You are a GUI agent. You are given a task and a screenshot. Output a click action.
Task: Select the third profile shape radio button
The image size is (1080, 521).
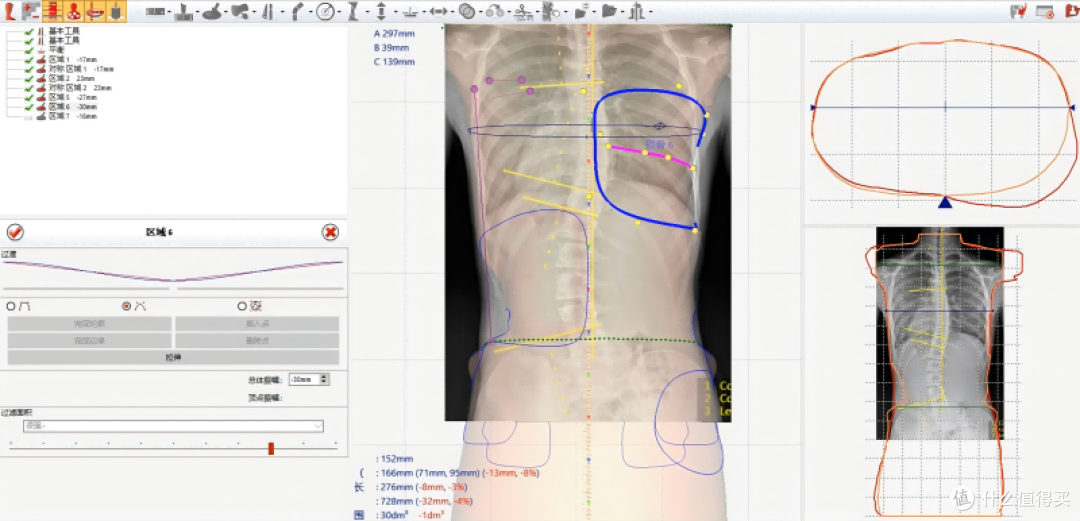pyautogui.click(x=242, y=306)
